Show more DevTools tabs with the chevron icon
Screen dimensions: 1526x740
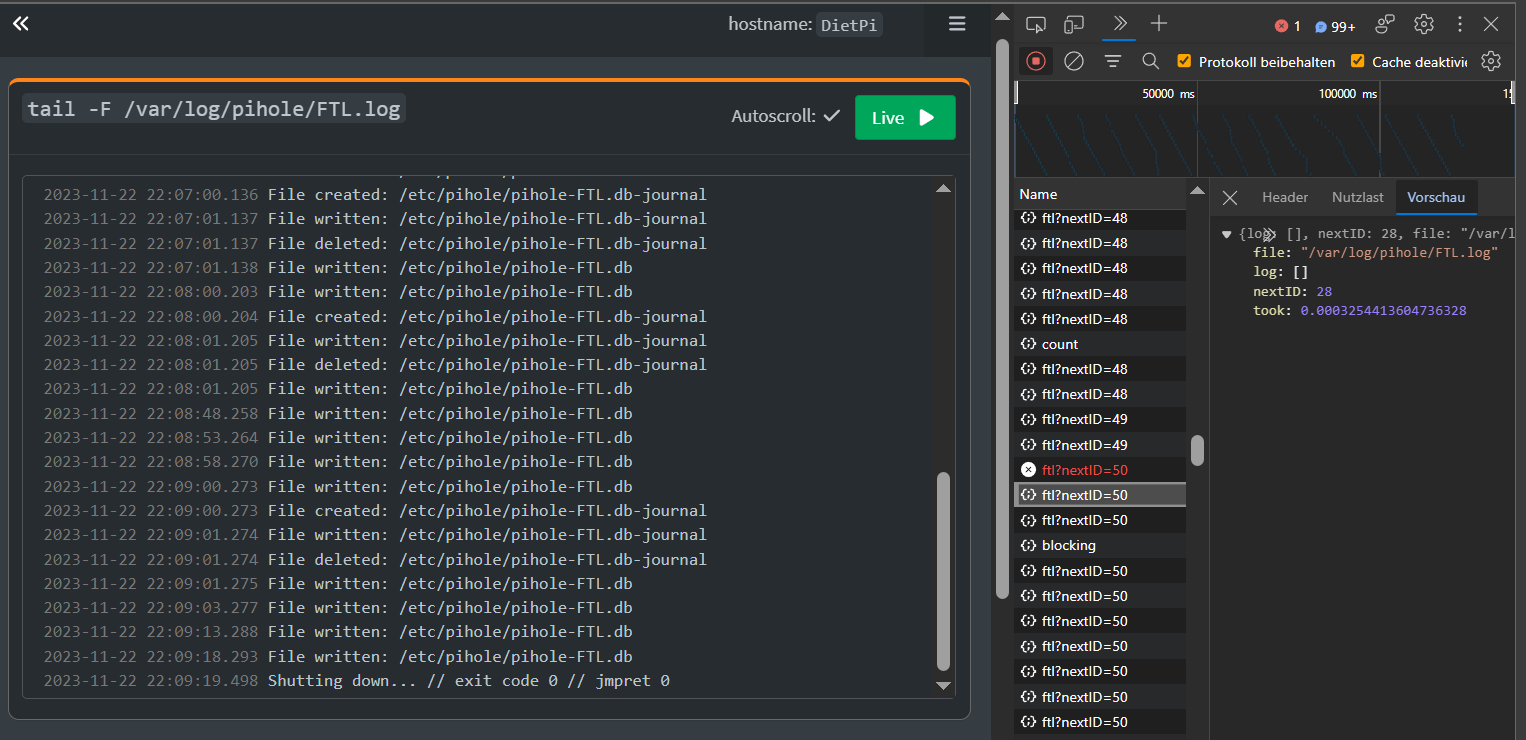[1119, 23]
